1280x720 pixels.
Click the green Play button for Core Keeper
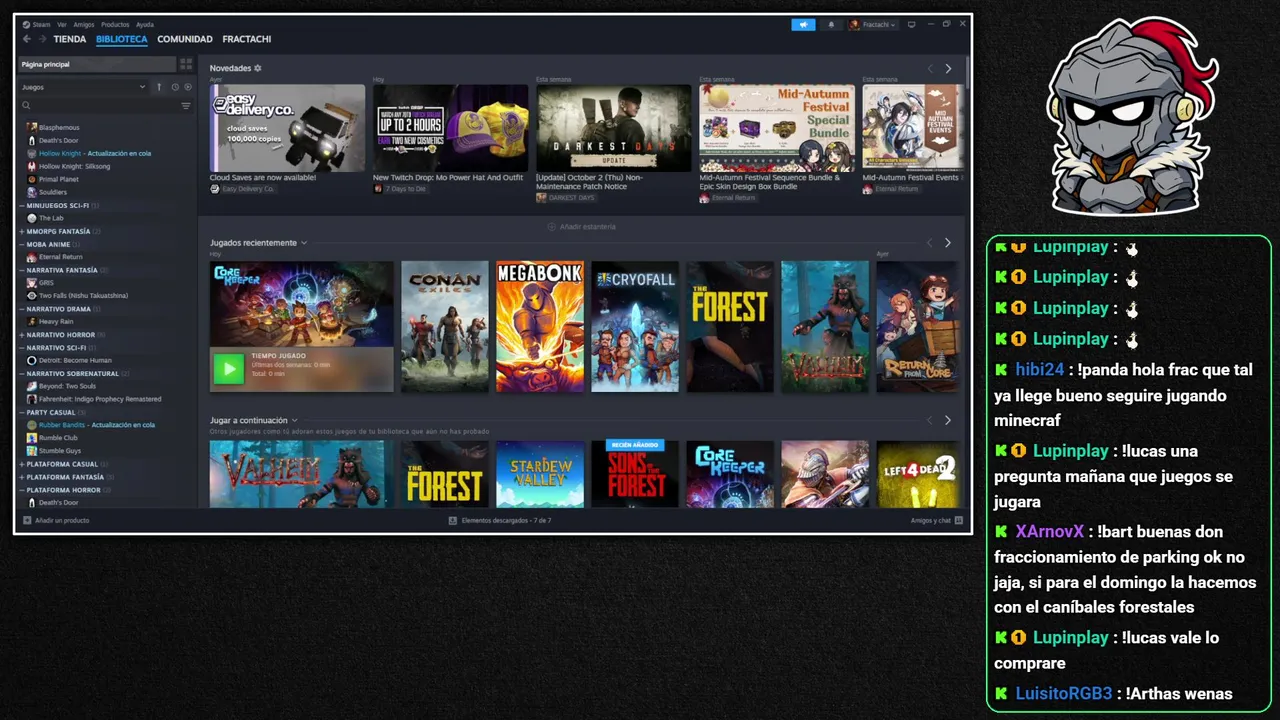[228, 368]
